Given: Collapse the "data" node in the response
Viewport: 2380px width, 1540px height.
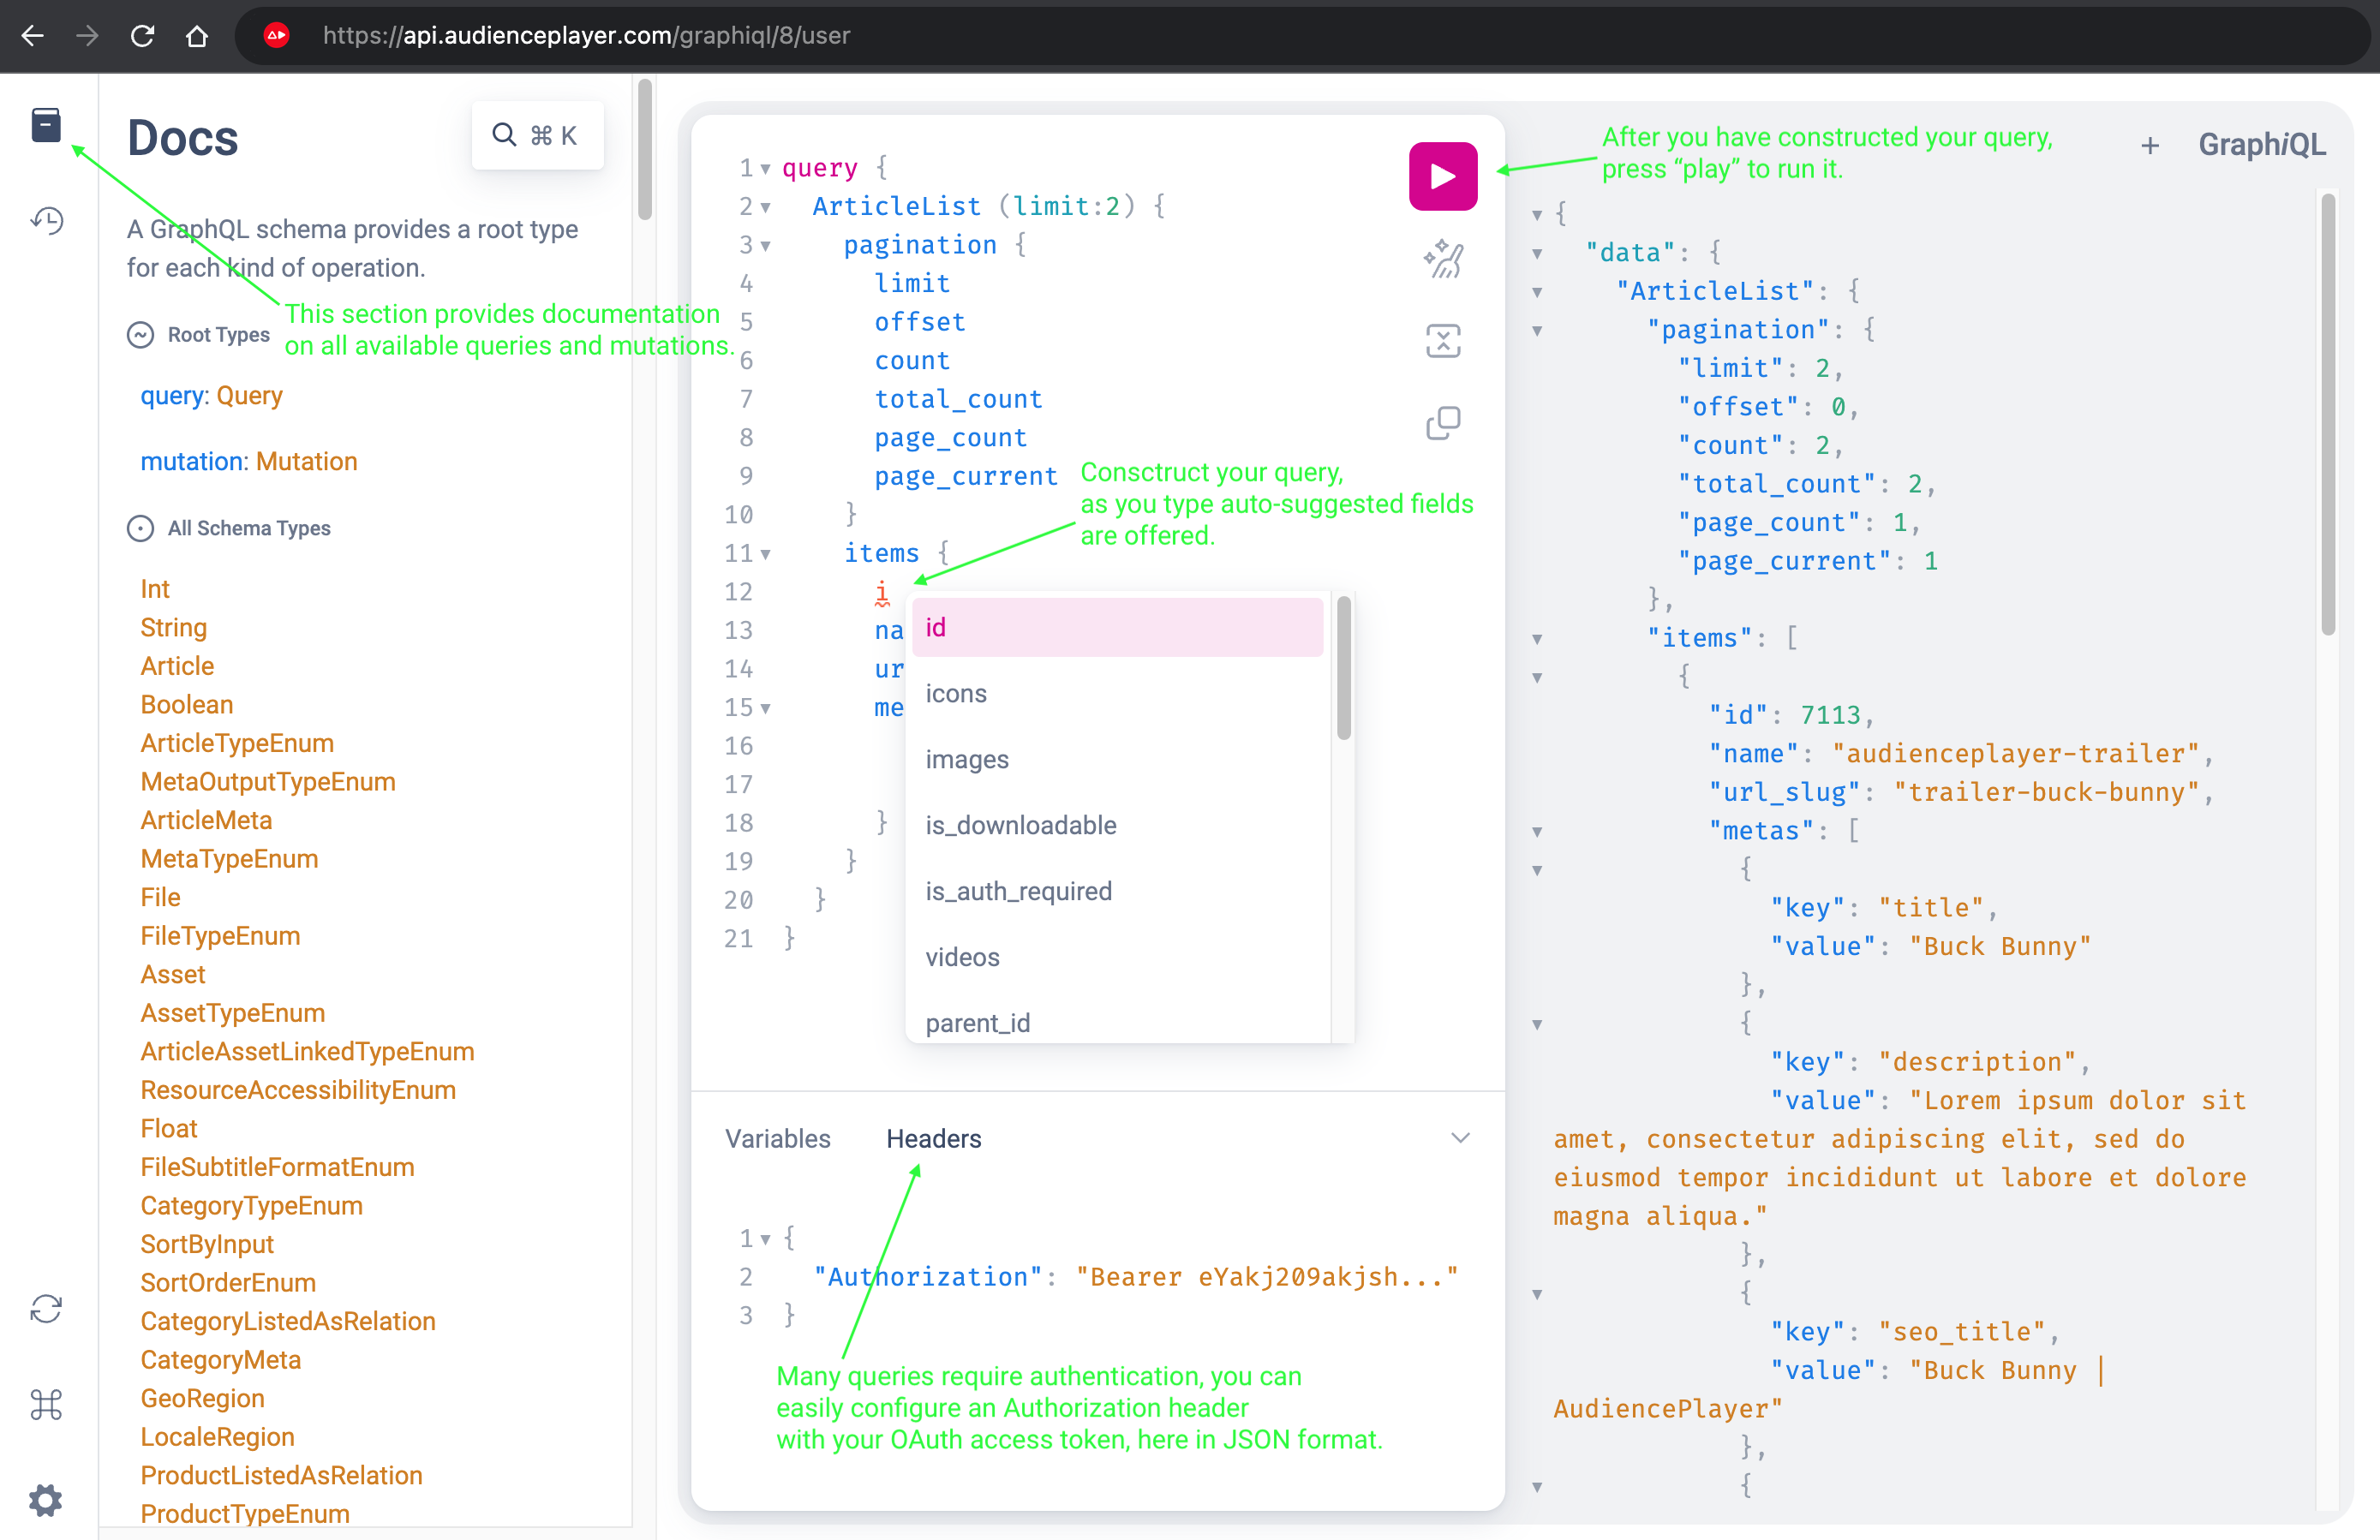Looking at the screenshot, I should coord(1537,254).
